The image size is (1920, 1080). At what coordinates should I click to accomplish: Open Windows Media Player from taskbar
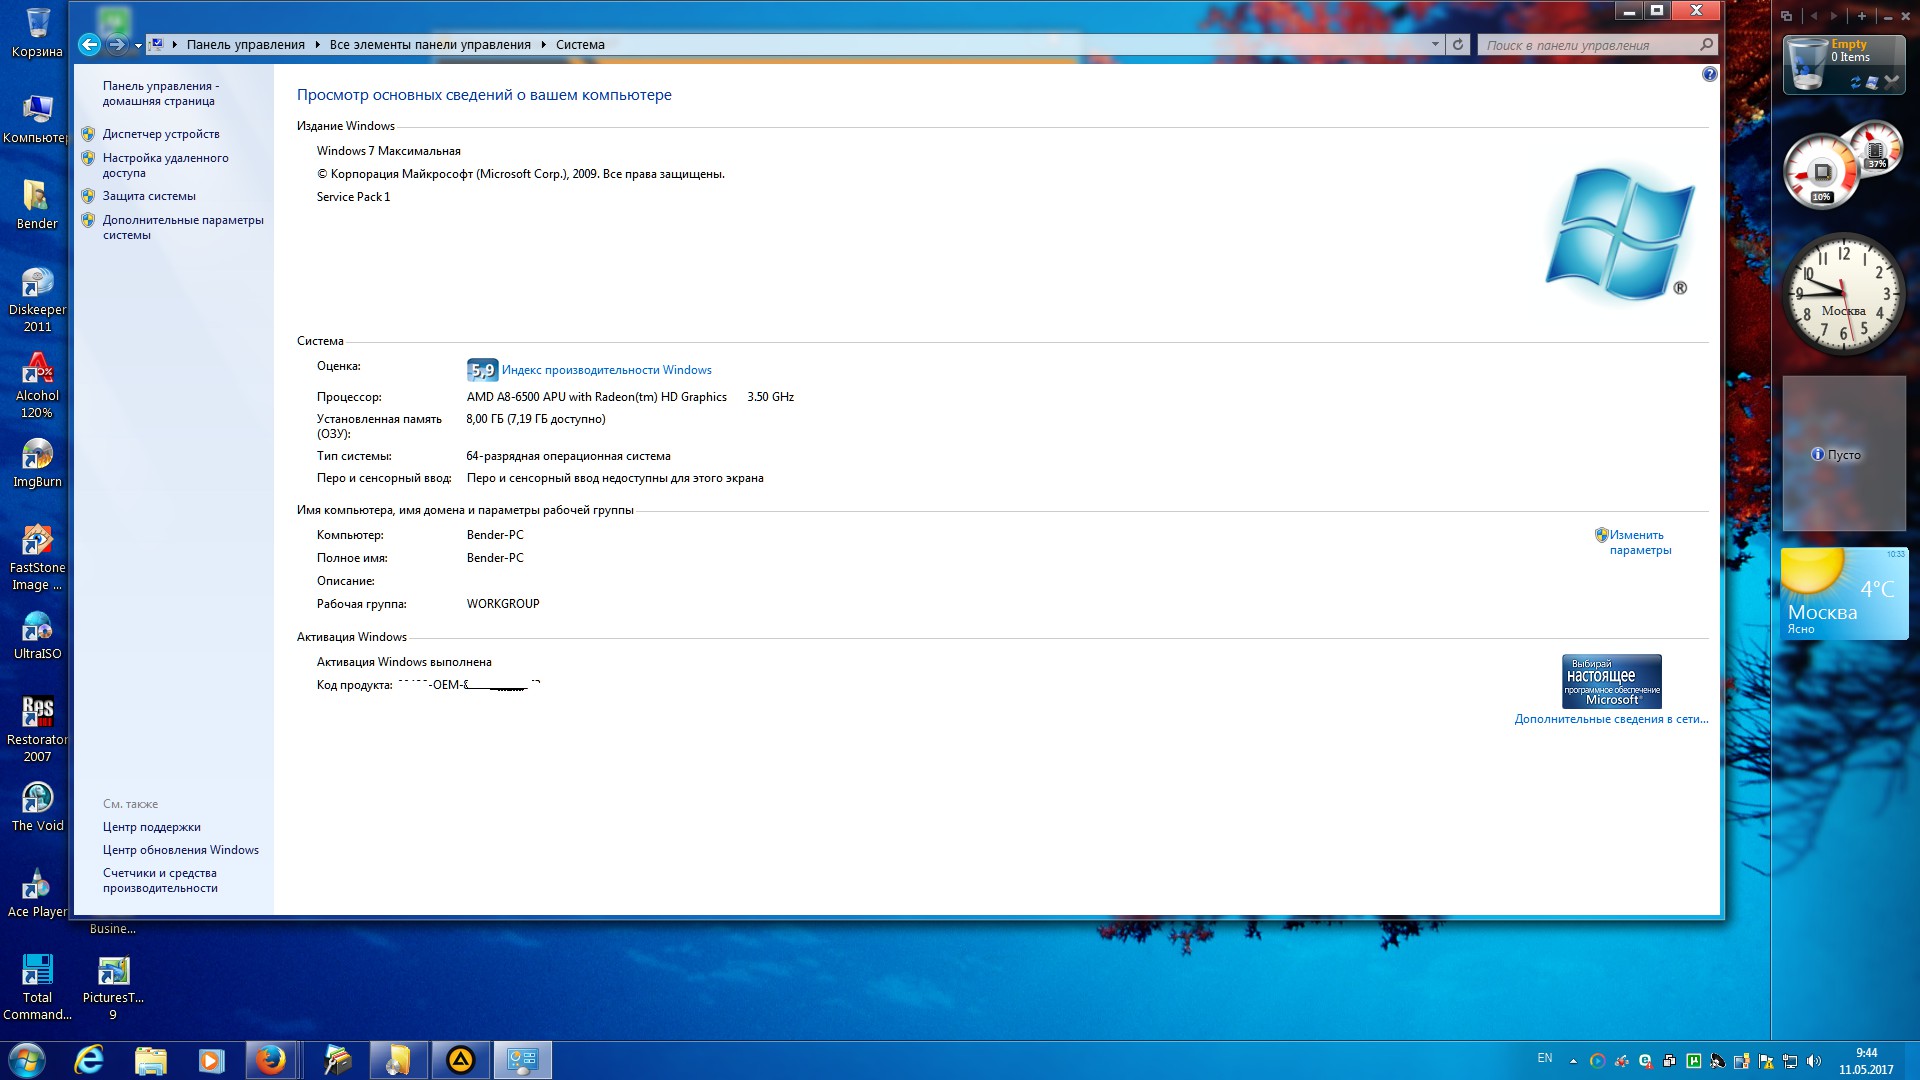[211, 1060]
